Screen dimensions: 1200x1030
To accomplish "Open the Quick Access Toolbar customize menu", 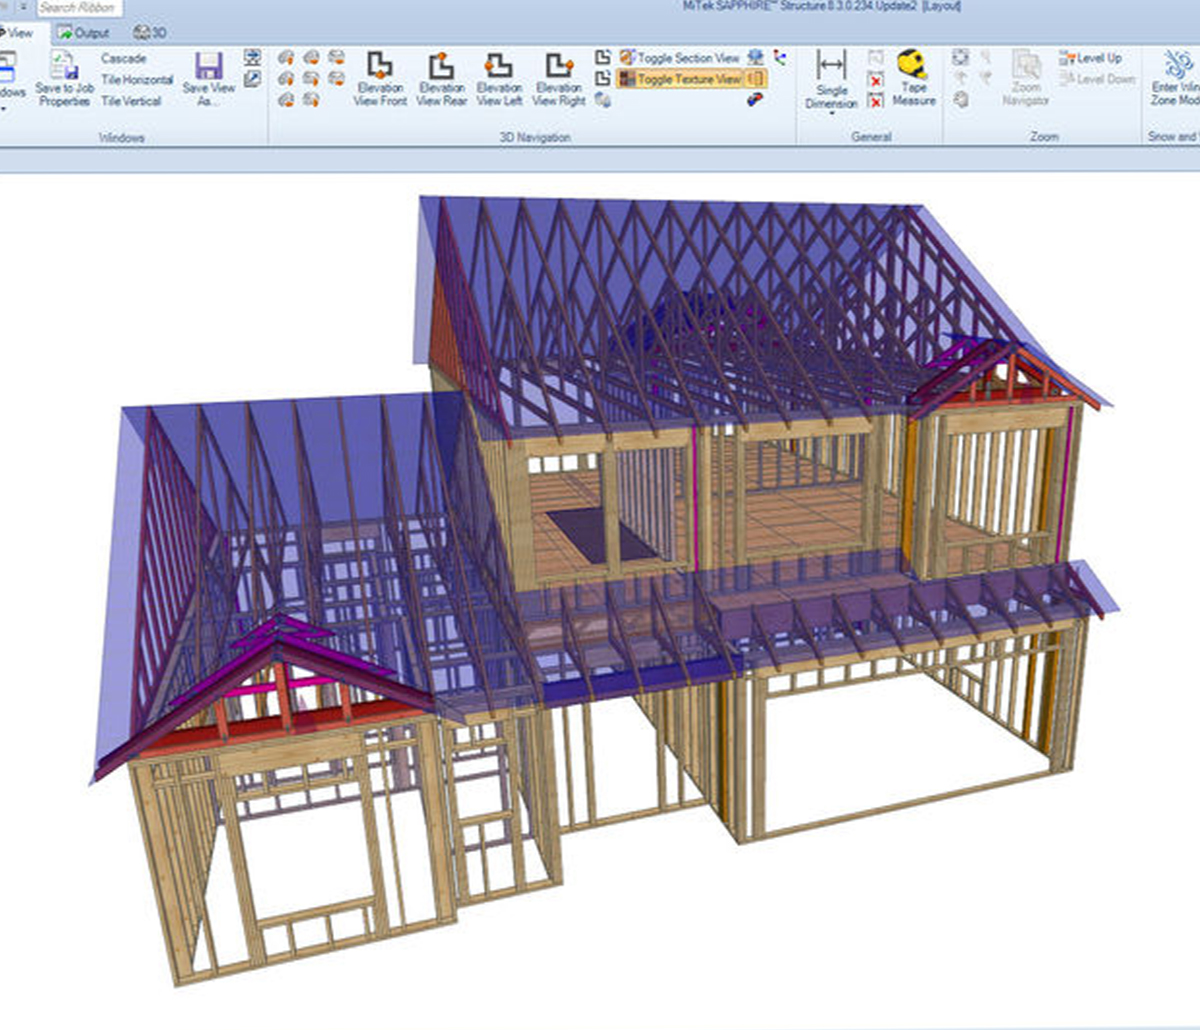I will [x=22, y=7].
